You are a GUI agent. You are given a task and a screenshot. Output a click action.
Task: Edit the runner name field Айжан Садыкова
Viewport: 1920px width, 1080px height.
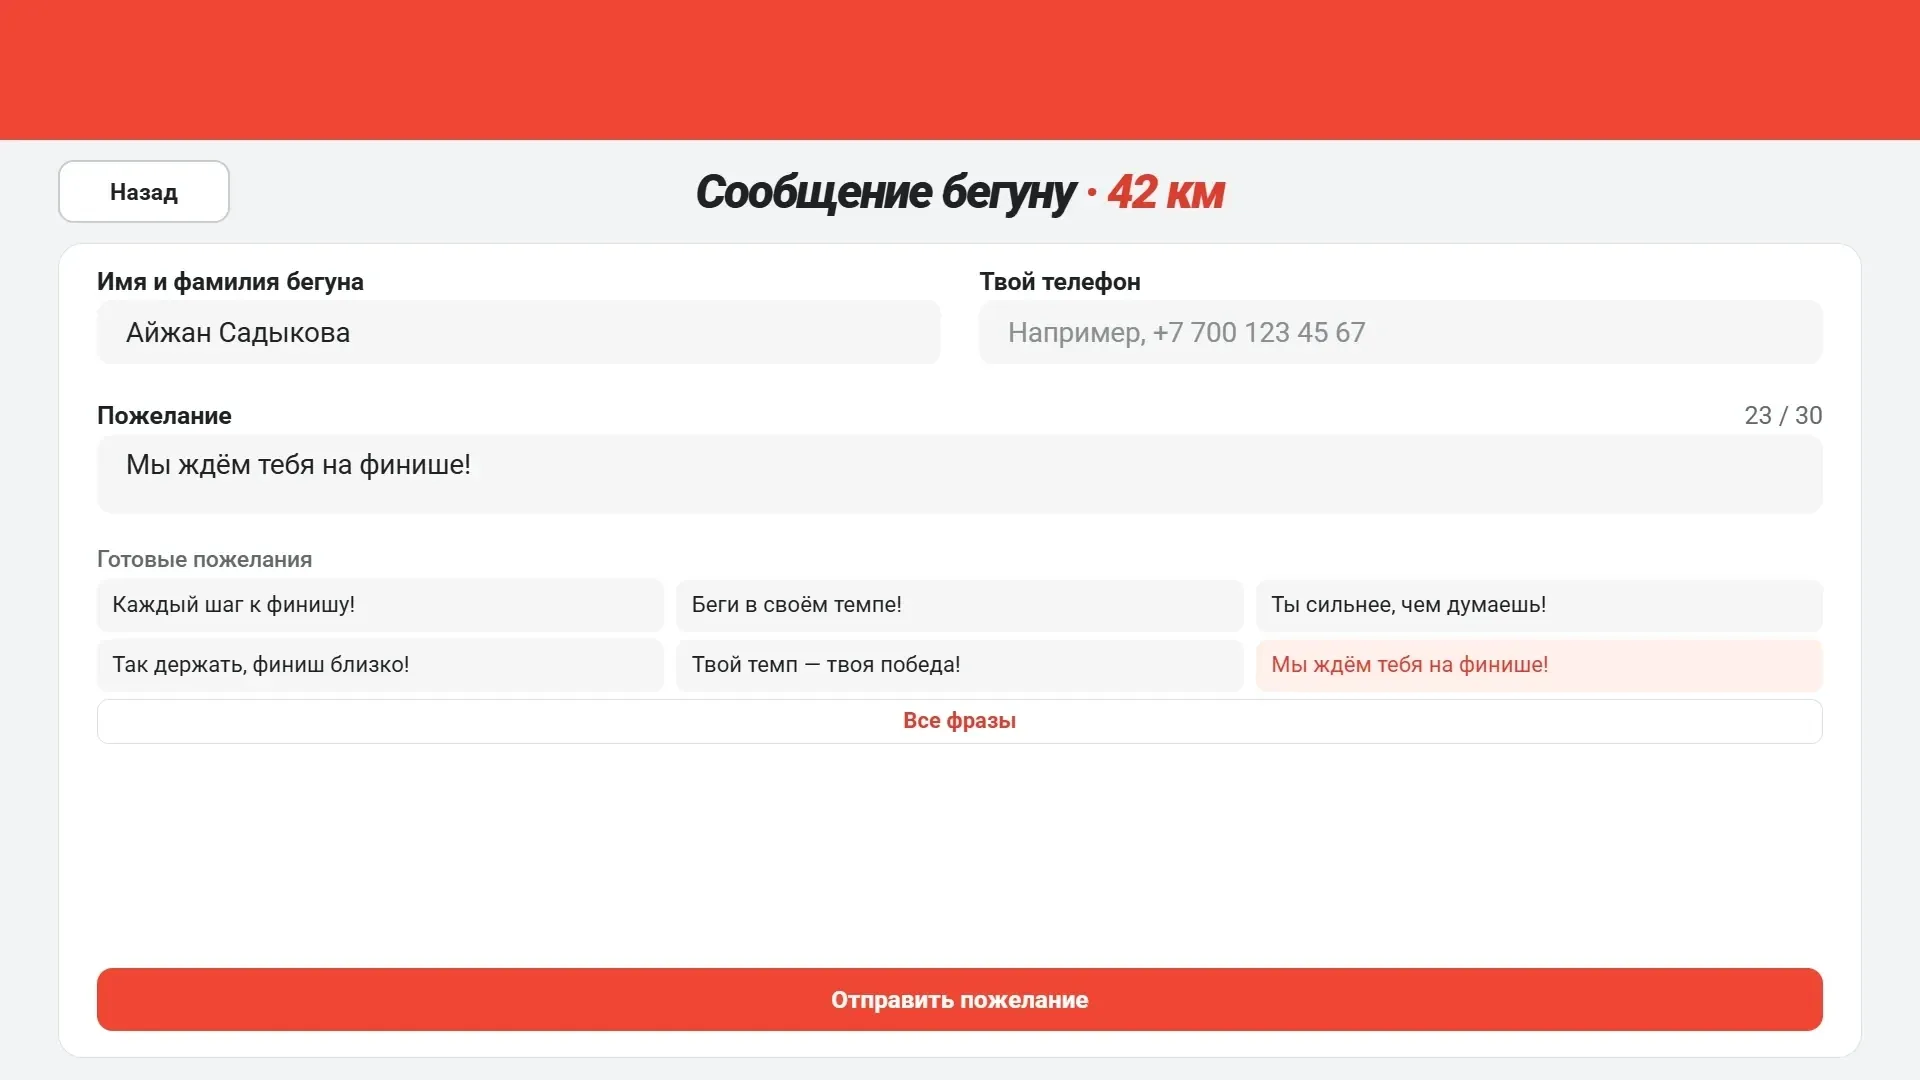[518, 332]
